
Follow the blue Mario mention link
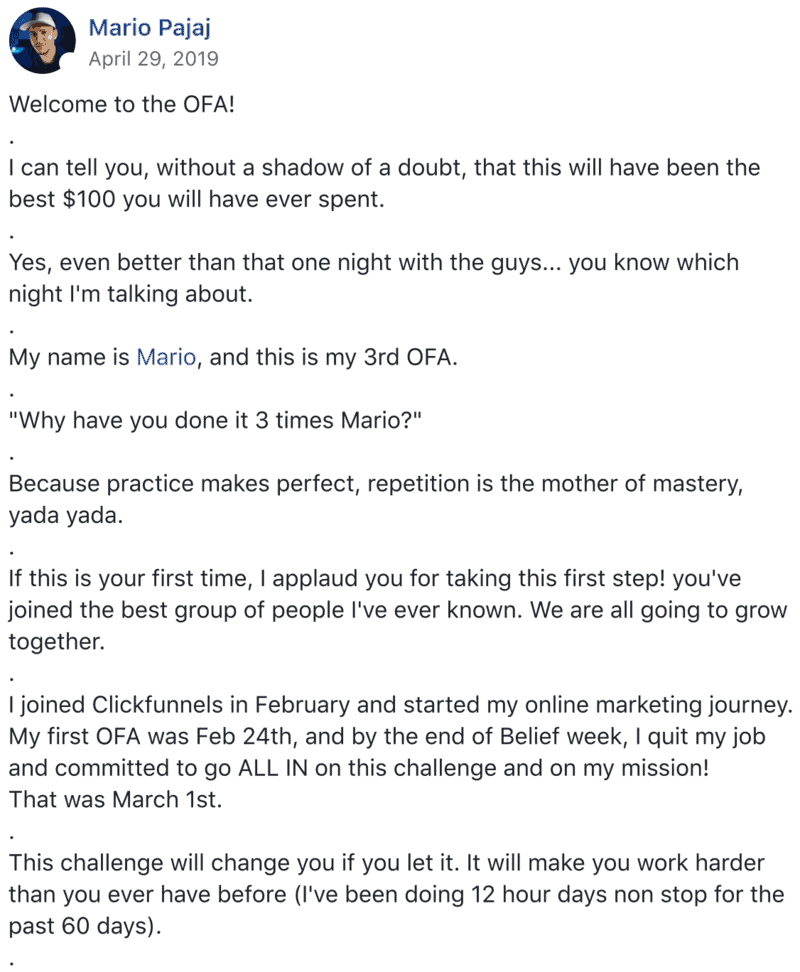coord(166,358)
